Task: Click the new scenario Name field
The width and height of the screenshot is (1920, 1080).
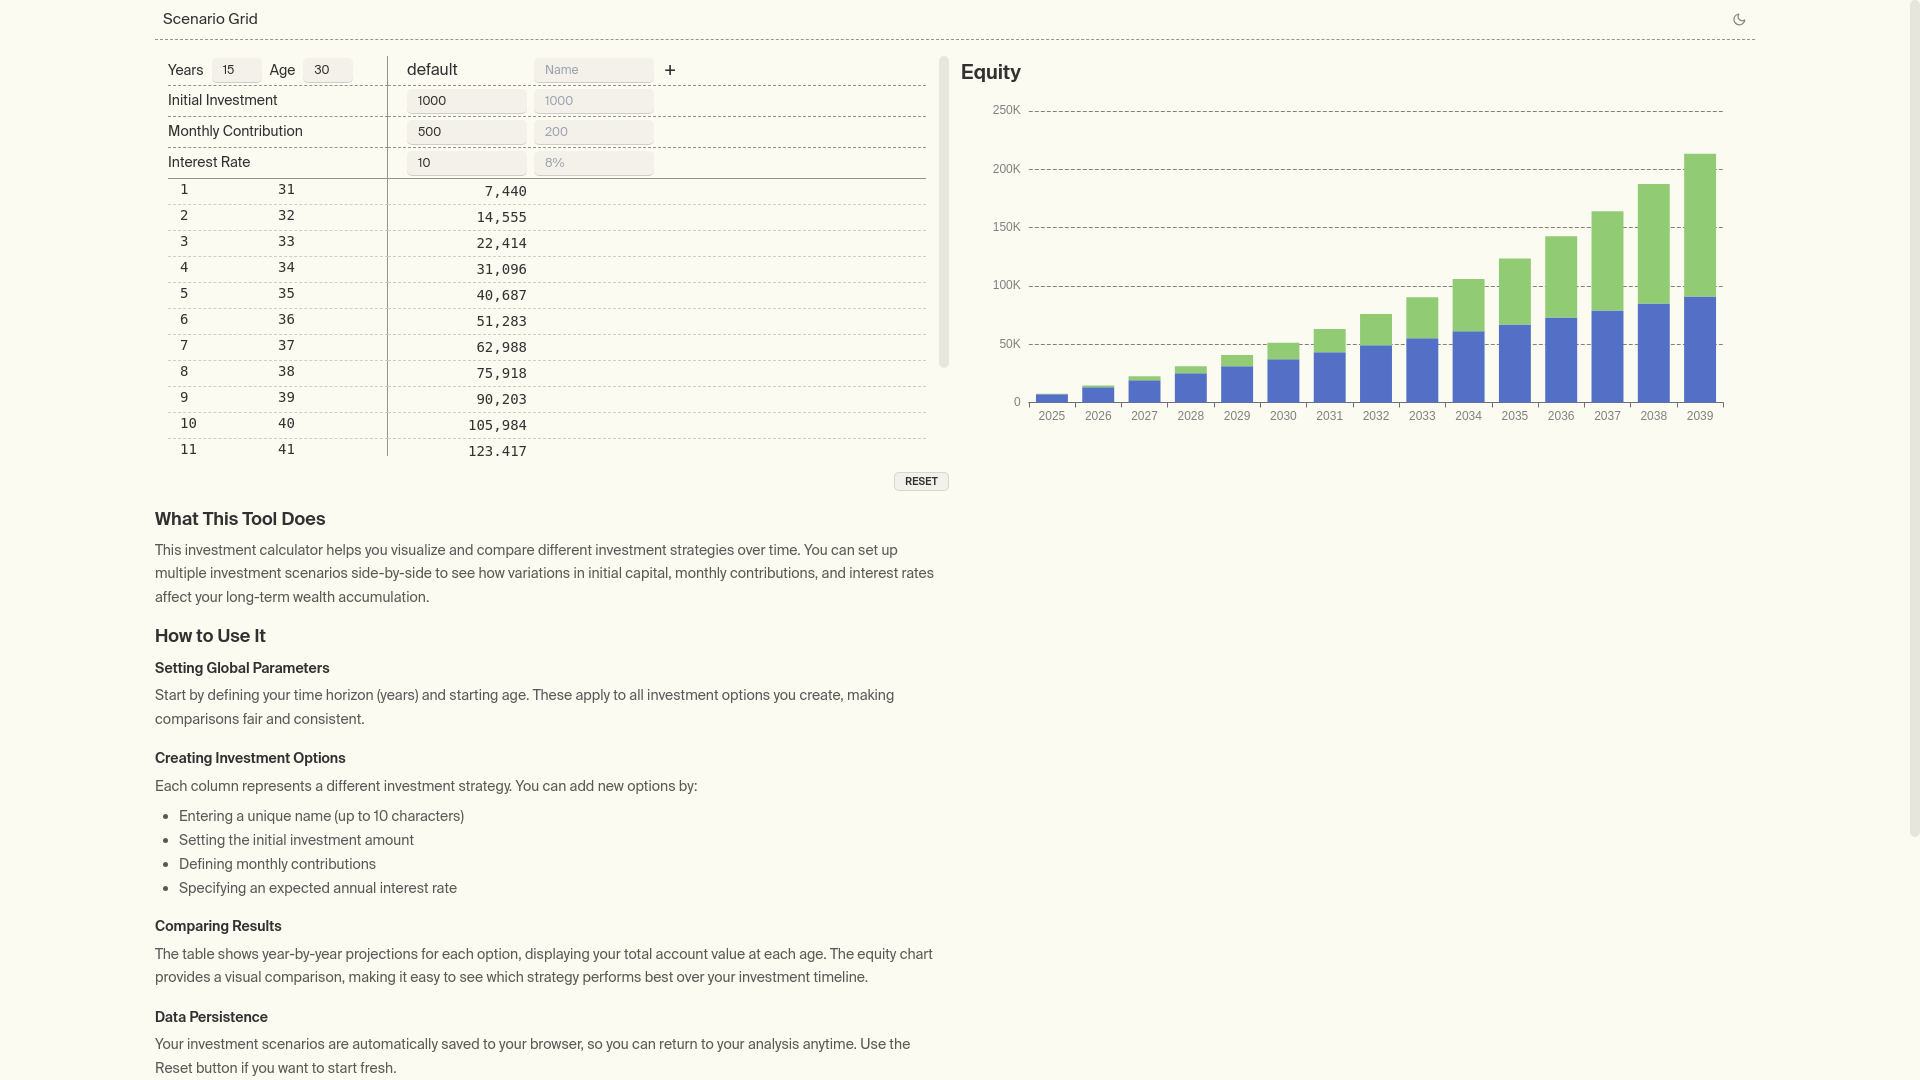Action: 593,70
